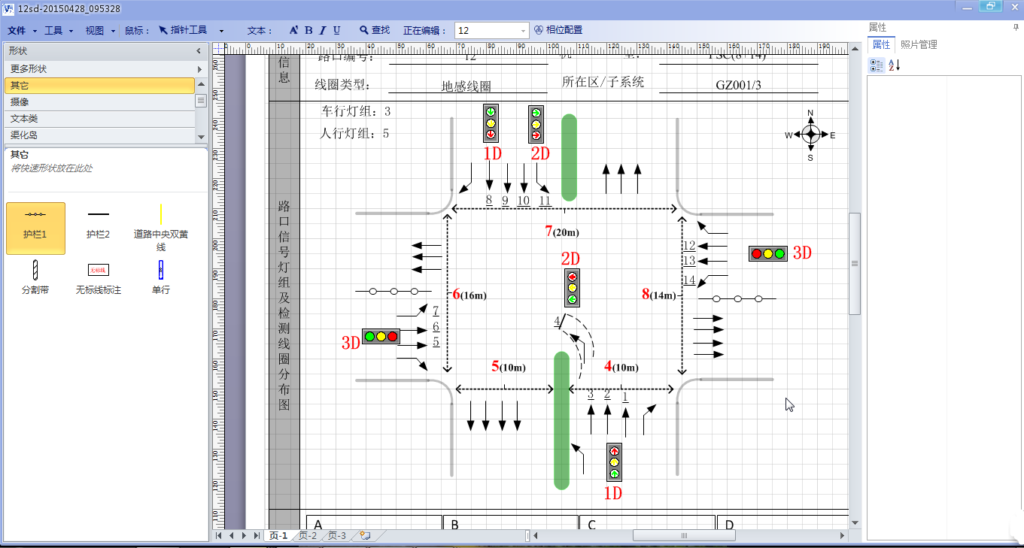Viewport: 1024px width, 548px height.
Task: Switch to the 页-2 page tab
Action: click(x=307, y=536)
